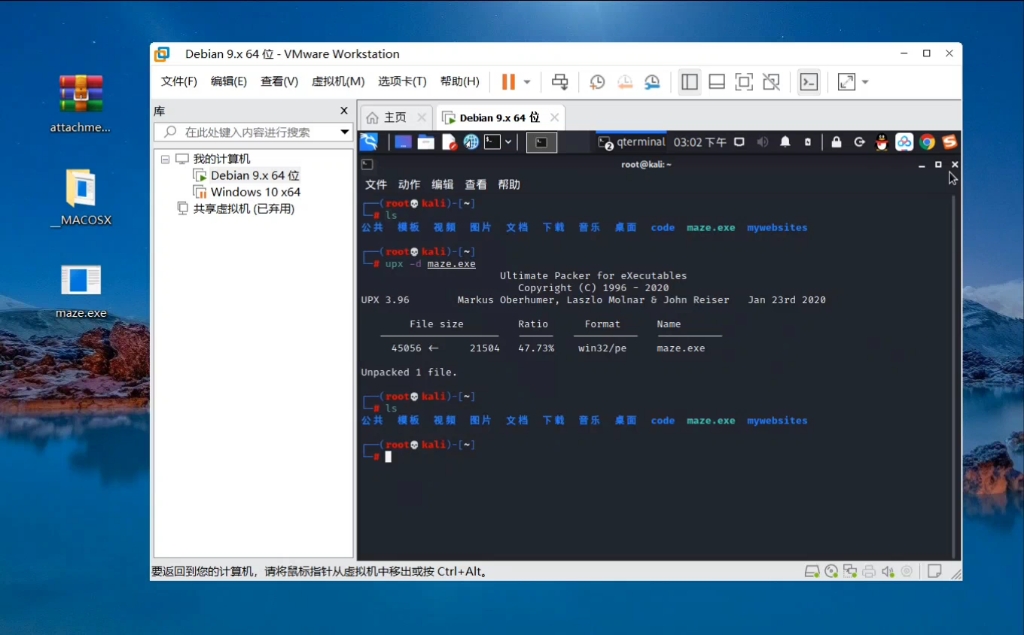Open the dropdown arrow next to the pause button

point(527,82)
